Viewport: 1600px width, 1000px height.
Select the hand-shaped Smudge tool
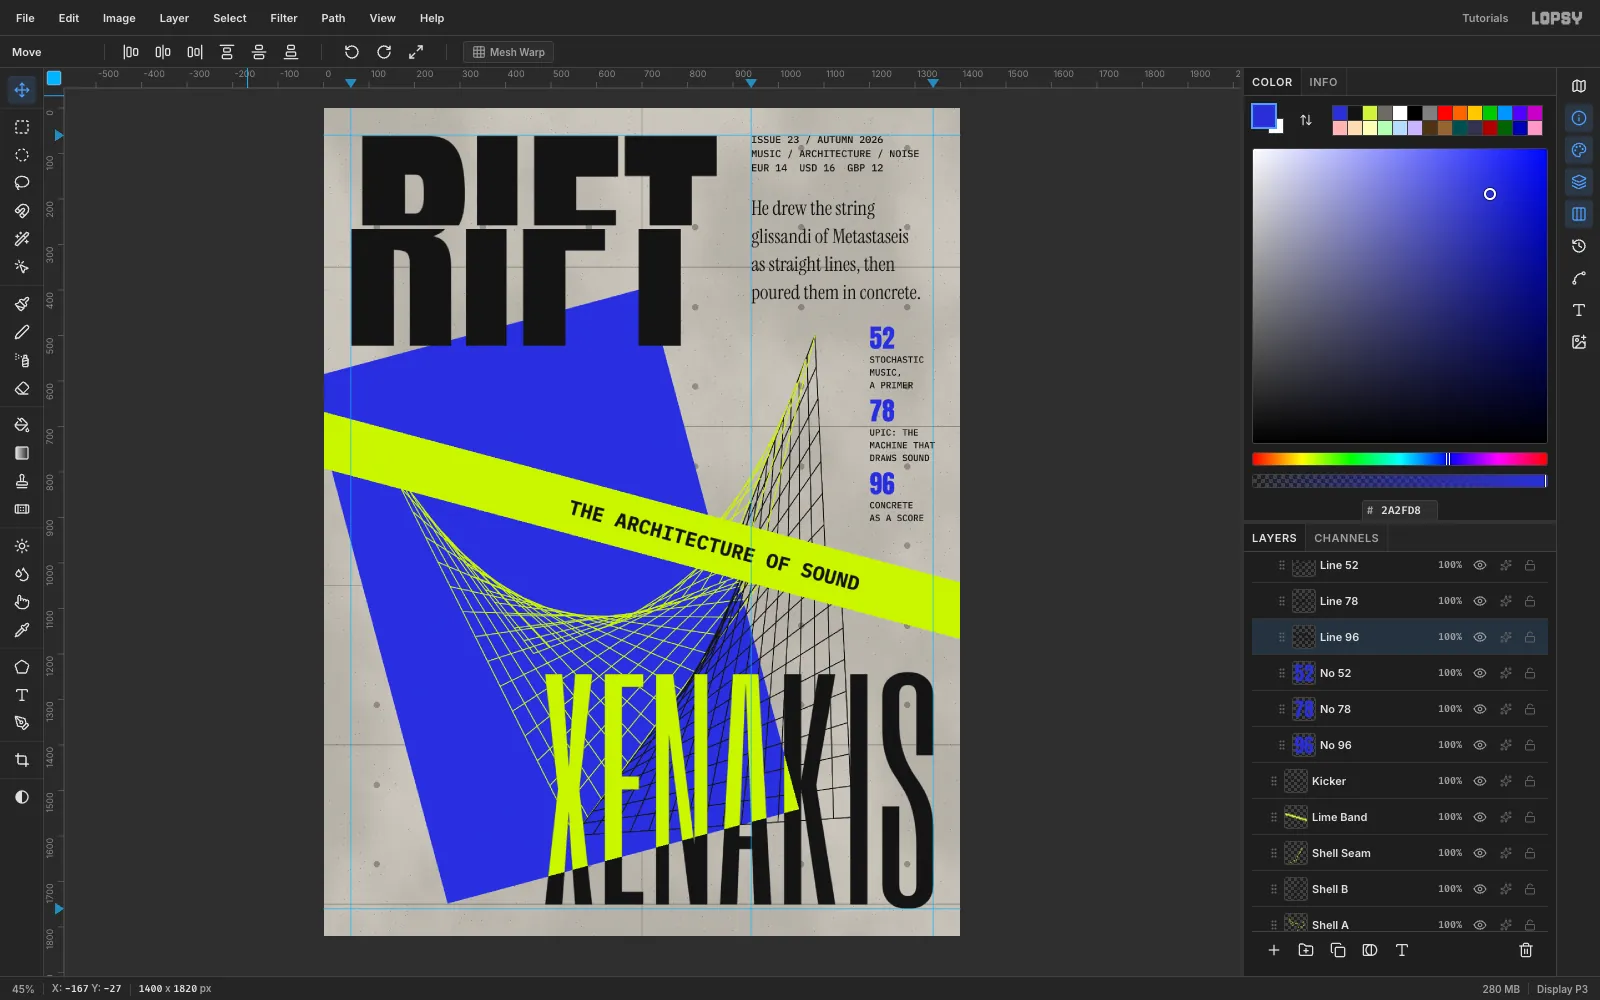pos(22,602)
